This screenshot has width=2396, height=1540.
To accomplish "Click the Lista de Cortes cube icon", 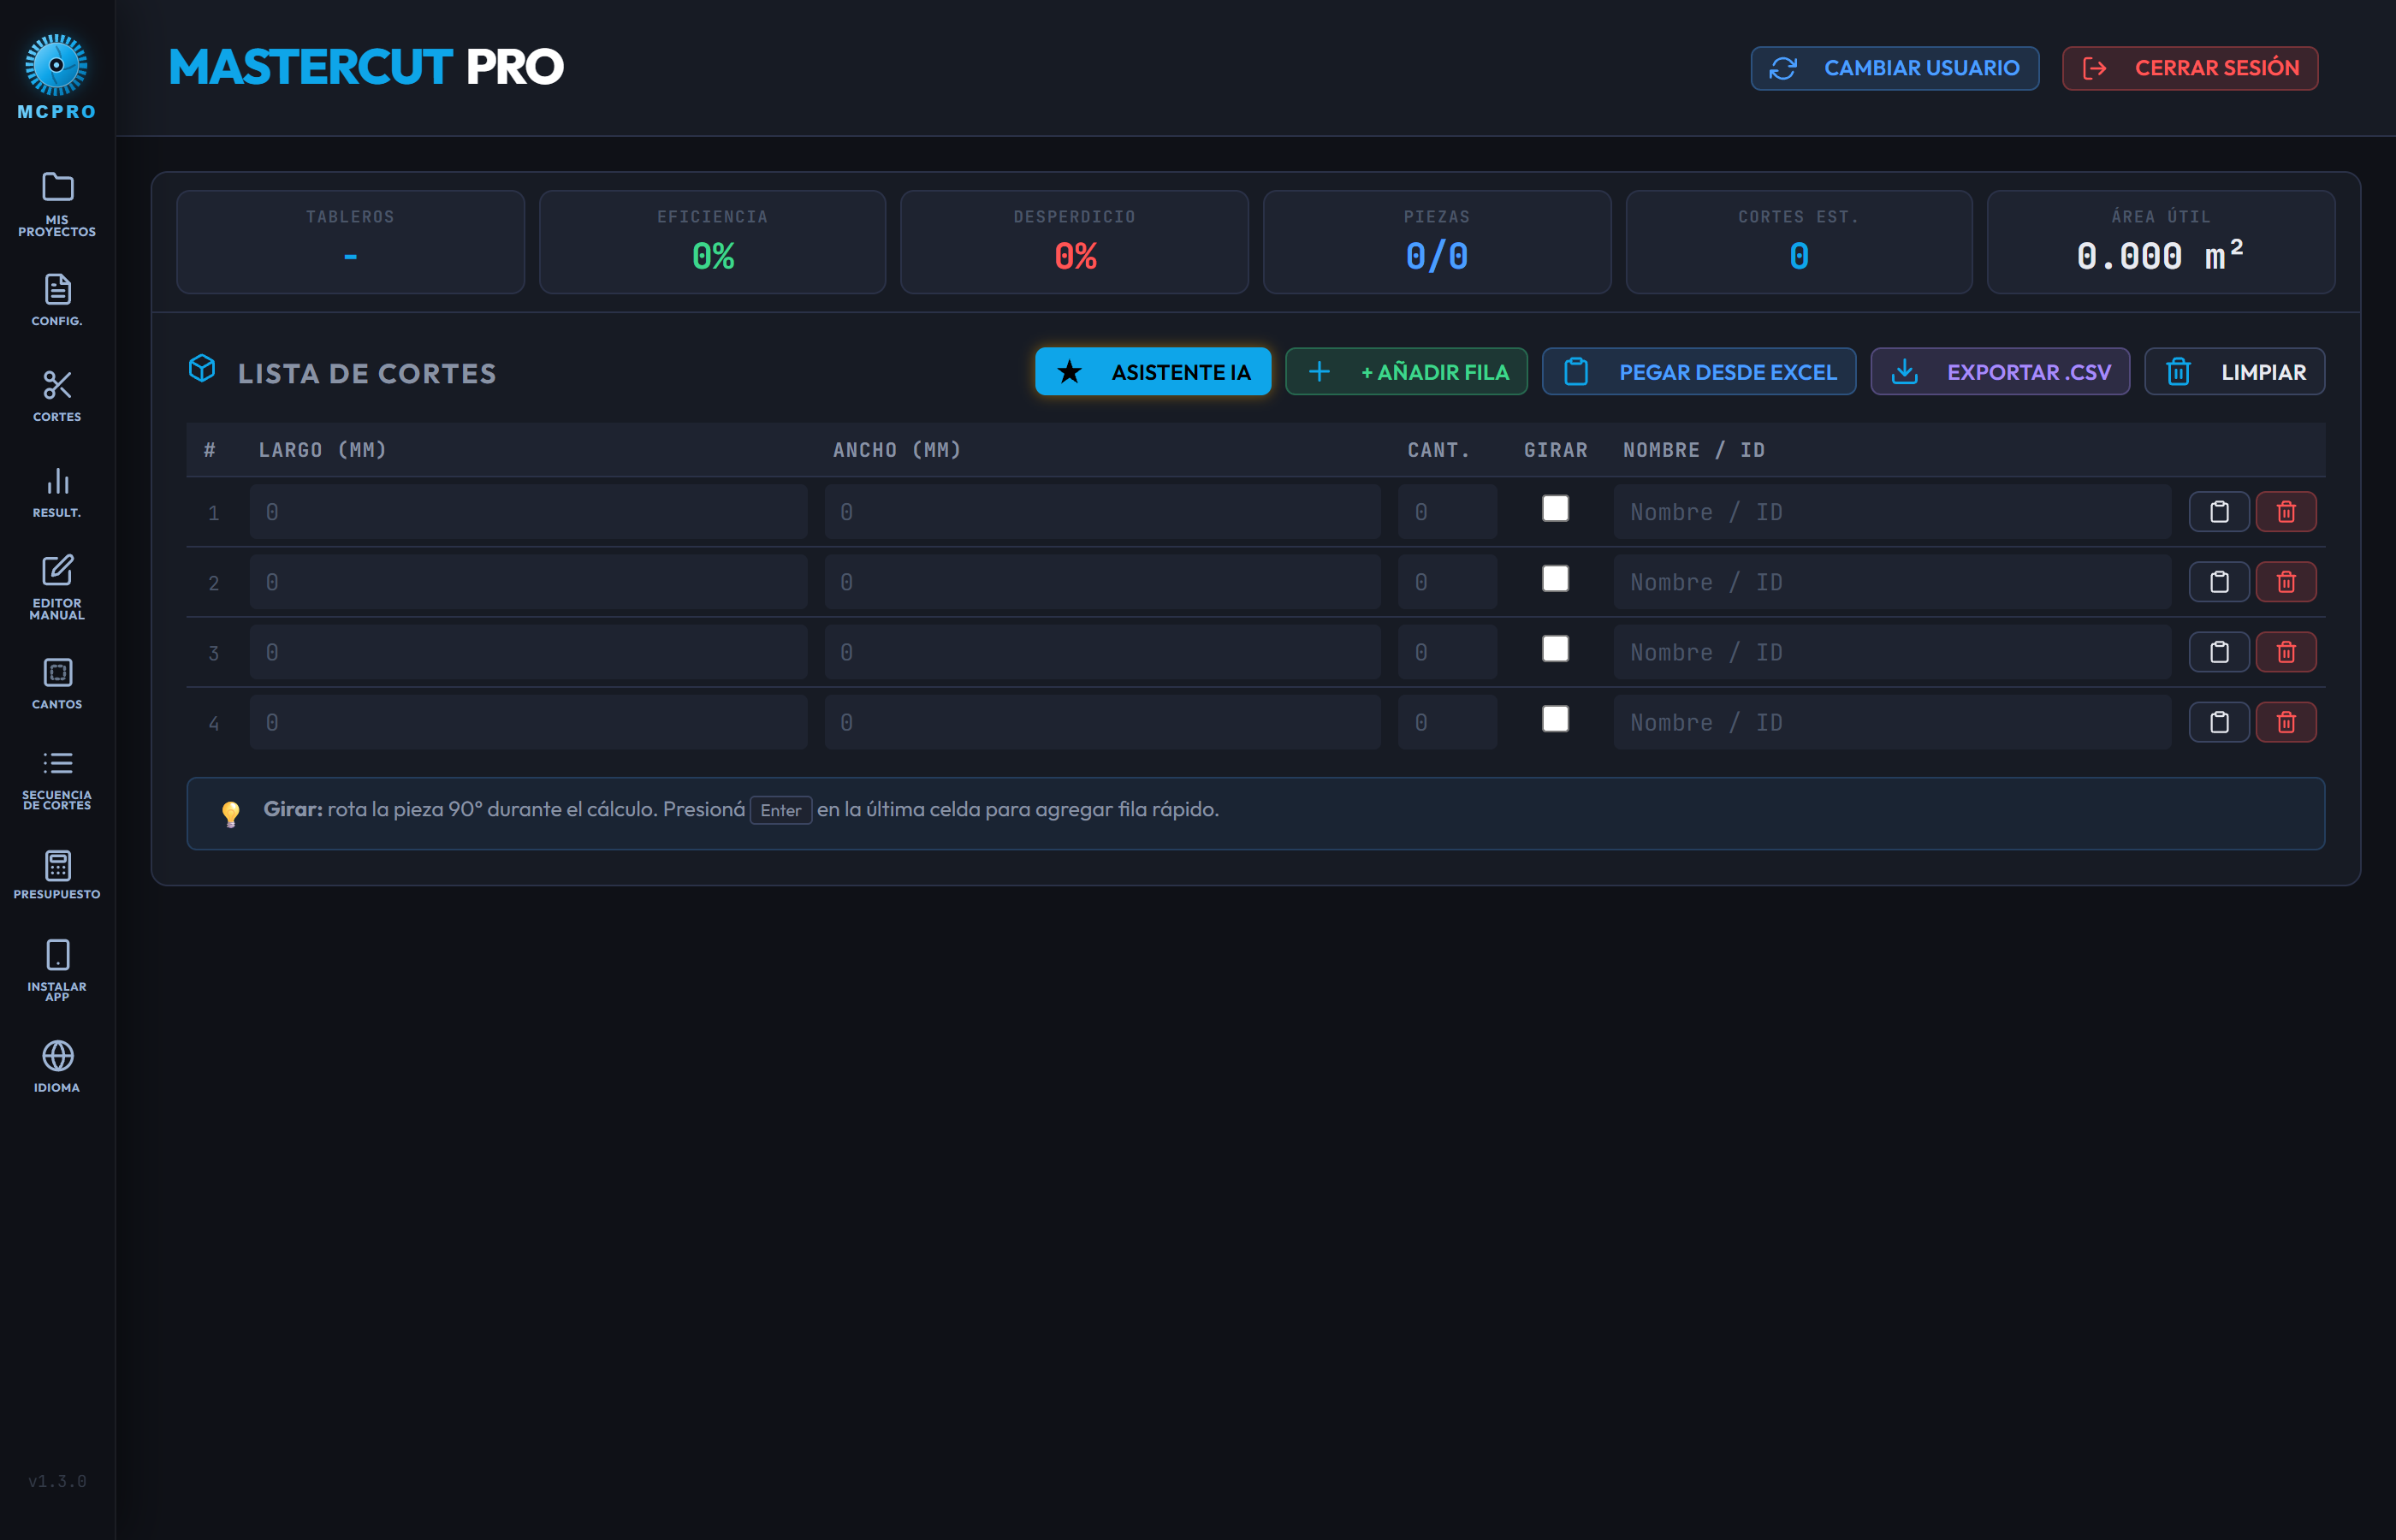I will pos(202,369).
